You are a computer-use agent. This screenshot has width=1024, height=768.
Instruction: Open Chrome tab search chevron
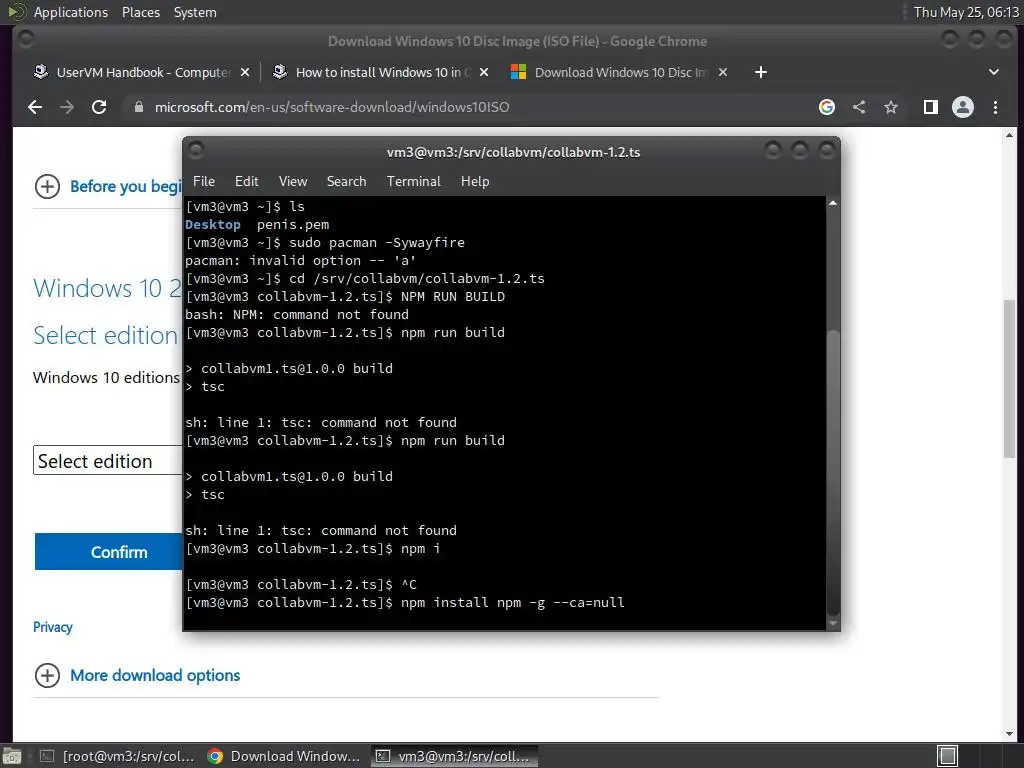pyautogui.click(x=994, y=72)
